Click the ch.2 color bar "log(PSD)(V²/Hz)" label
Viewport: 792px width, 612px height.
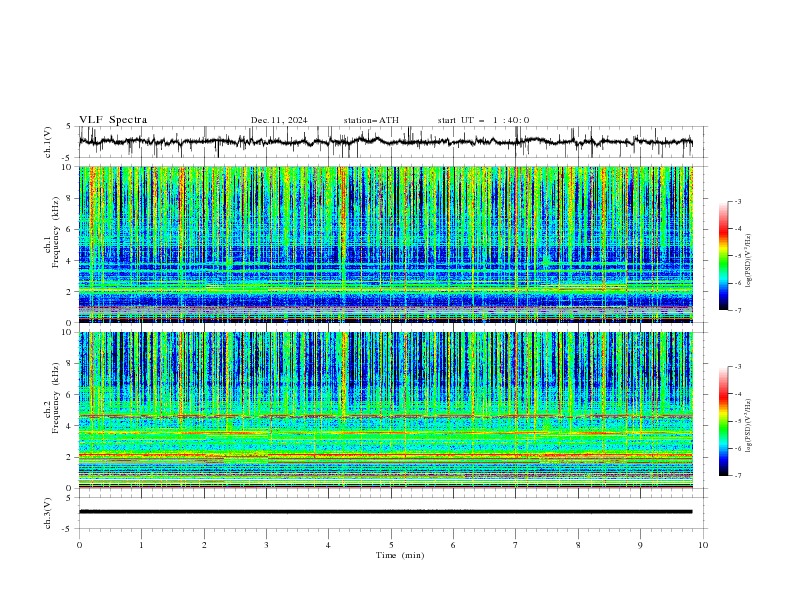pos(749,425)
